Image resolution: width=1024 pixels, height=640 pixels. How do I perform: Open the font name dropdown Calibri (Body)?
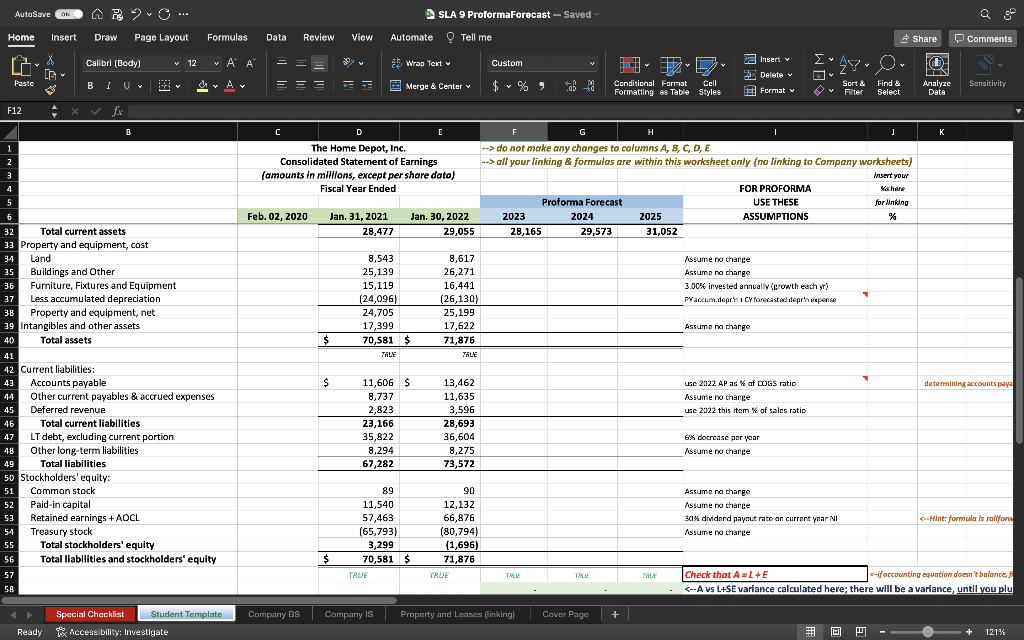point(176,63)
